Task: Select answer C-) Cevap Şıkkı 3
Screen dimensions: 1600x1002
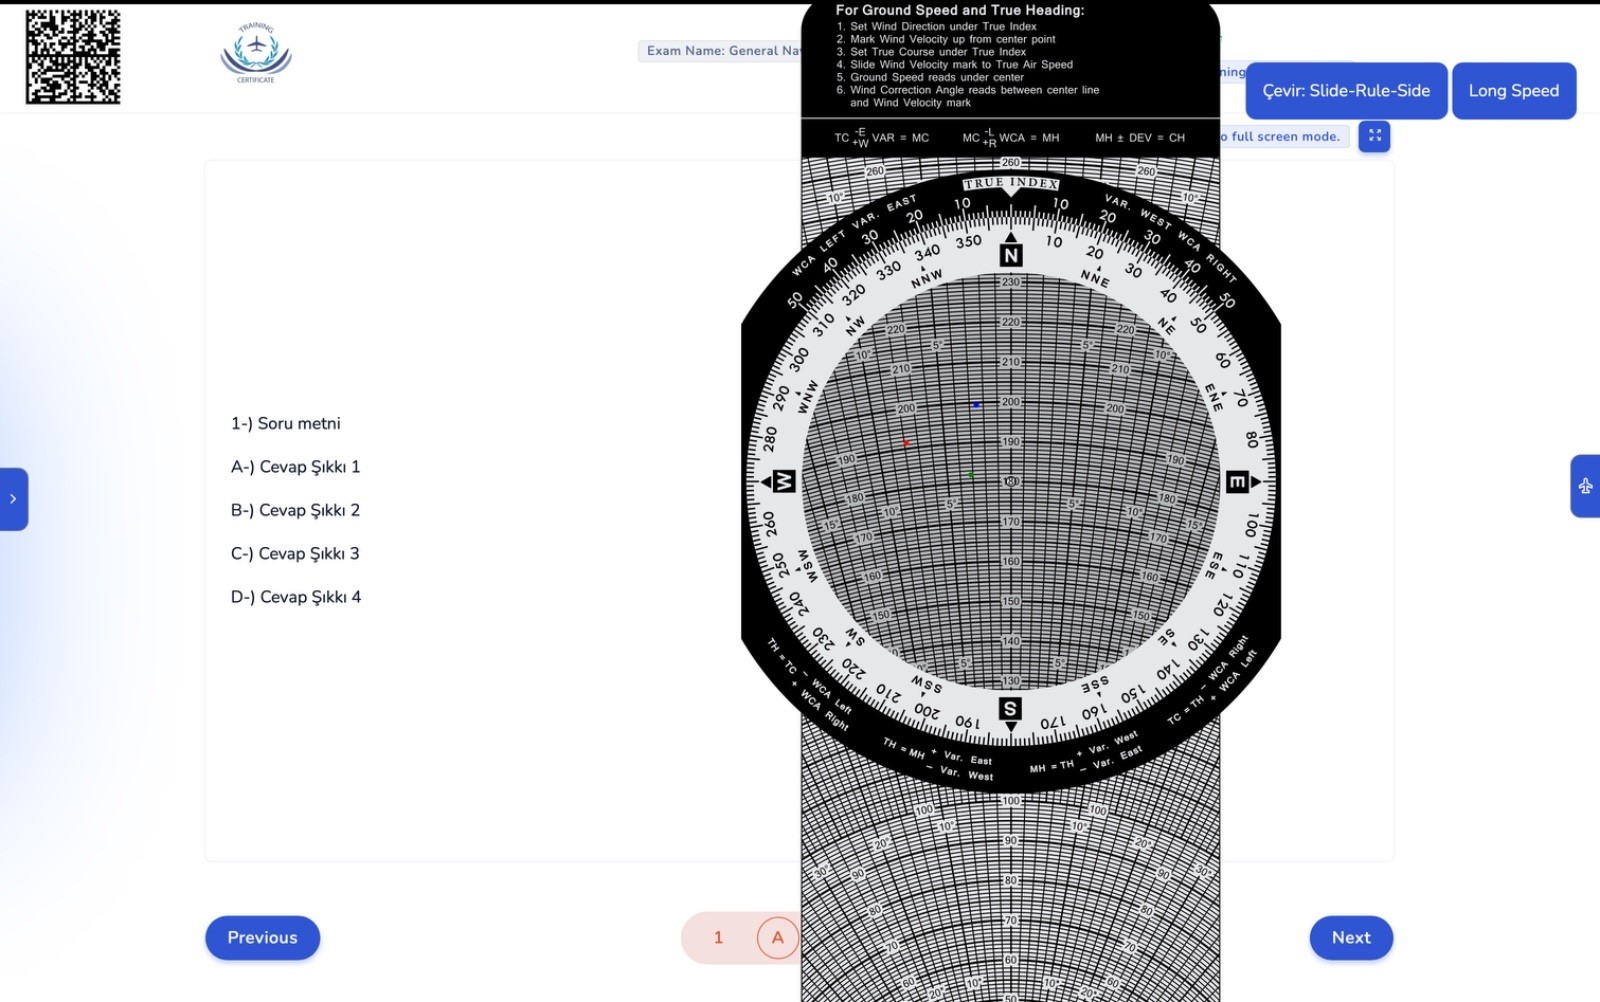Action: [x=295, y=553]
